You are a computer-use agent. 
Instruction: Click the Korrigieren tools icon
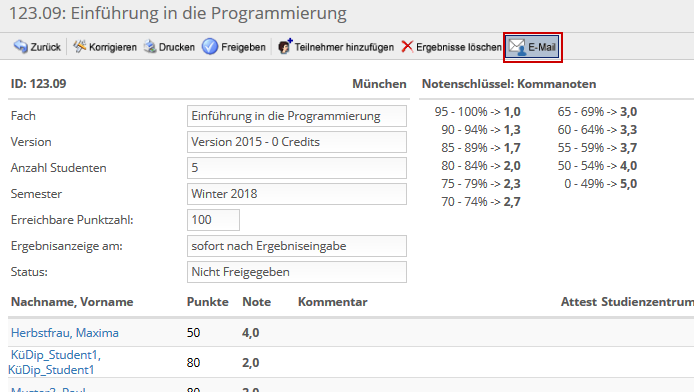tap(80, 46)
